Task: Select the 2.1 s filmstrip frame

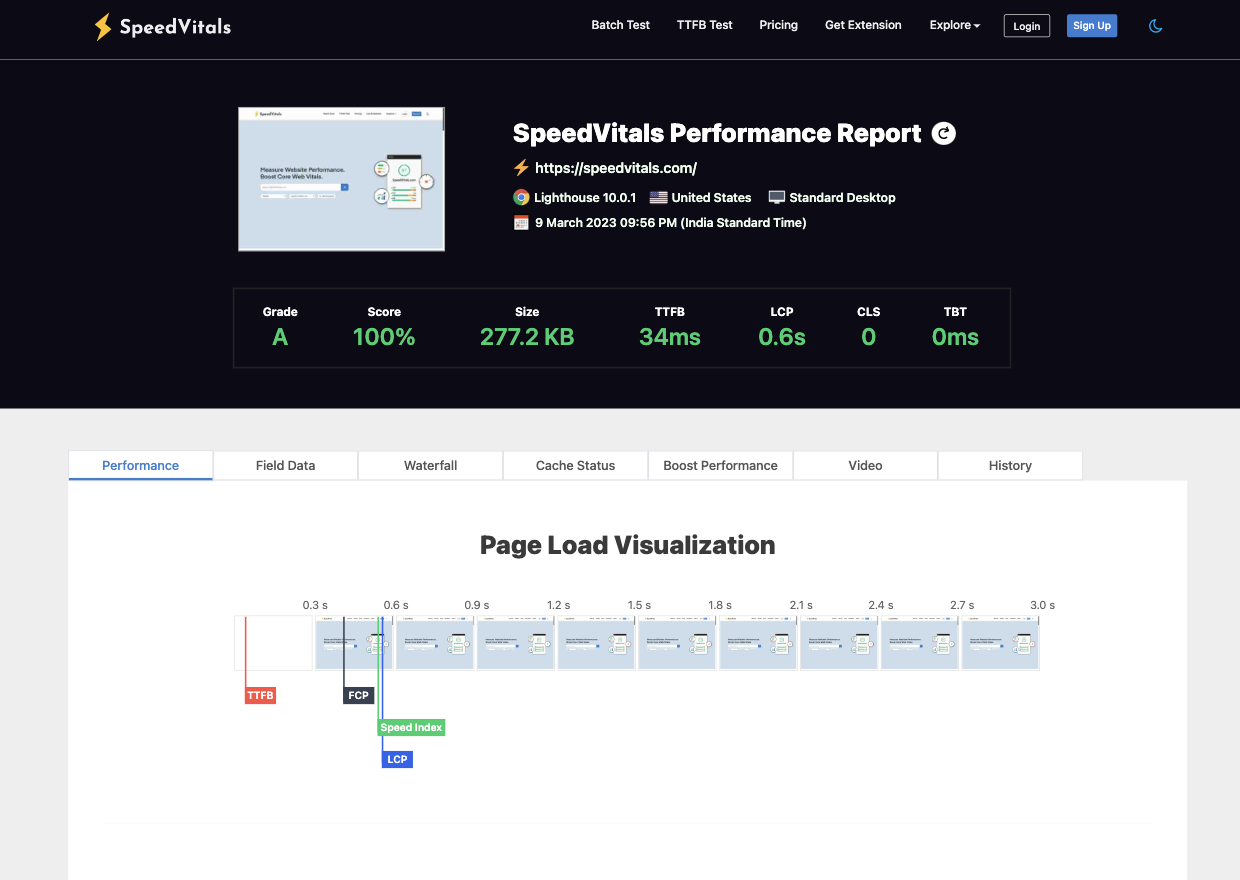Action: [839, 643]
